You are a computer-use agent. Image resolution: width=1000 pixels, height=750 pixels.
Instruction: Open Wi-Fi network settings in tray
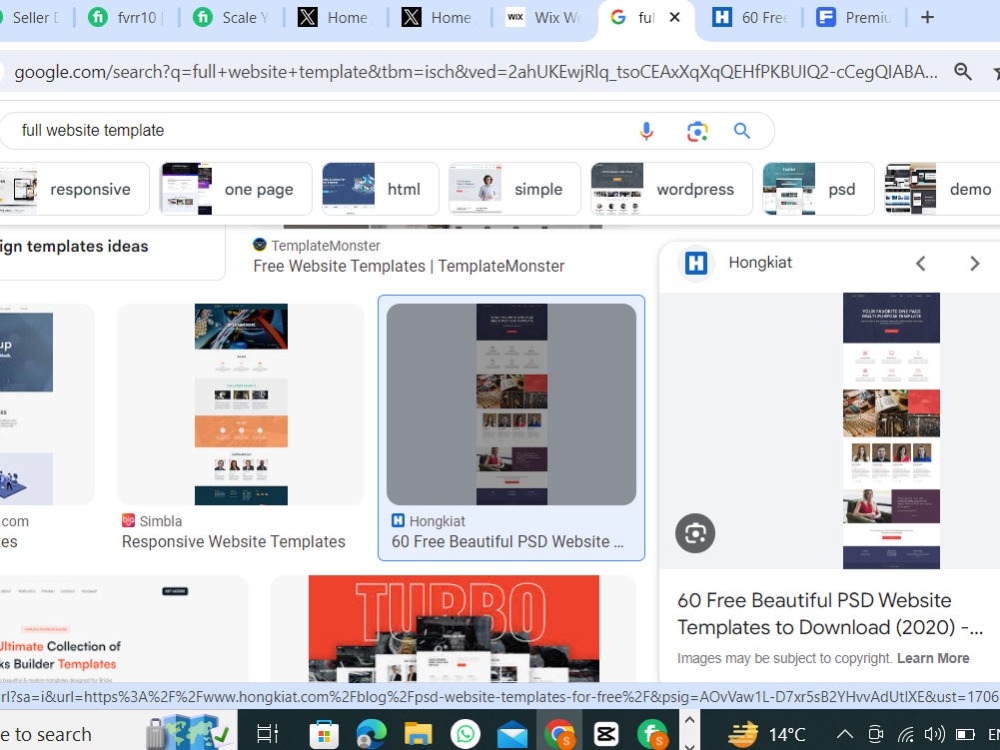[x=906, y=735]
